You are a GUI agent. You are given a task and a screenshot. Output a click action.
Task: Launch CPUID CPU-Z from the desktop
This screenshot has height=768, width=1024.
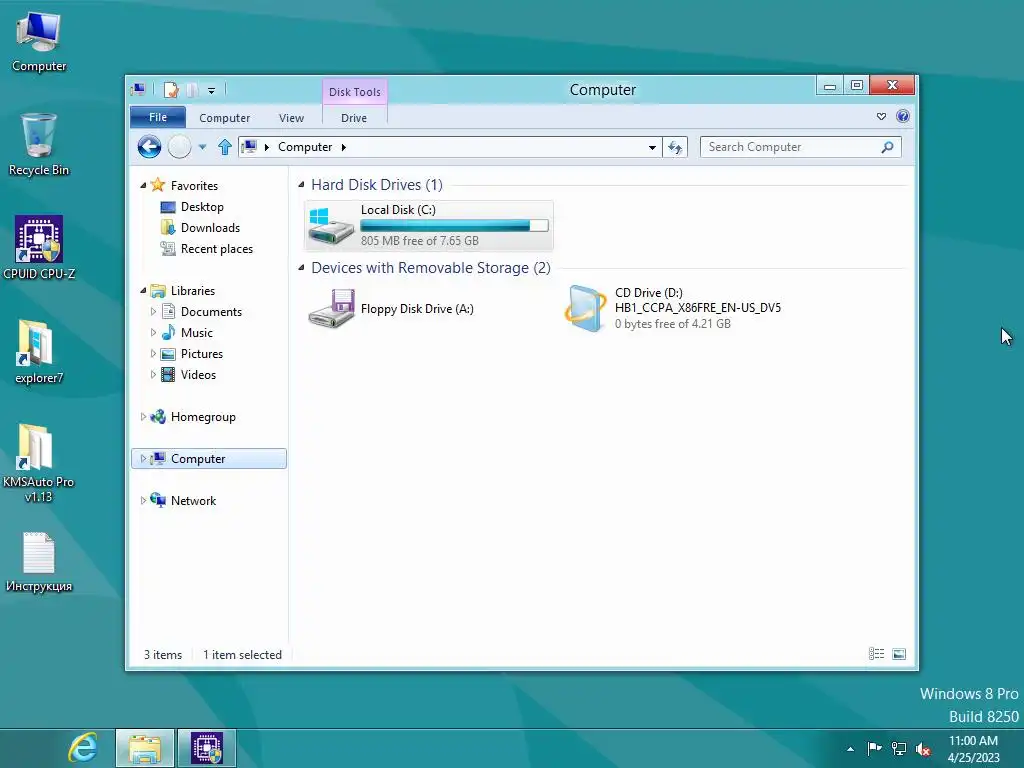pos(39,248)
